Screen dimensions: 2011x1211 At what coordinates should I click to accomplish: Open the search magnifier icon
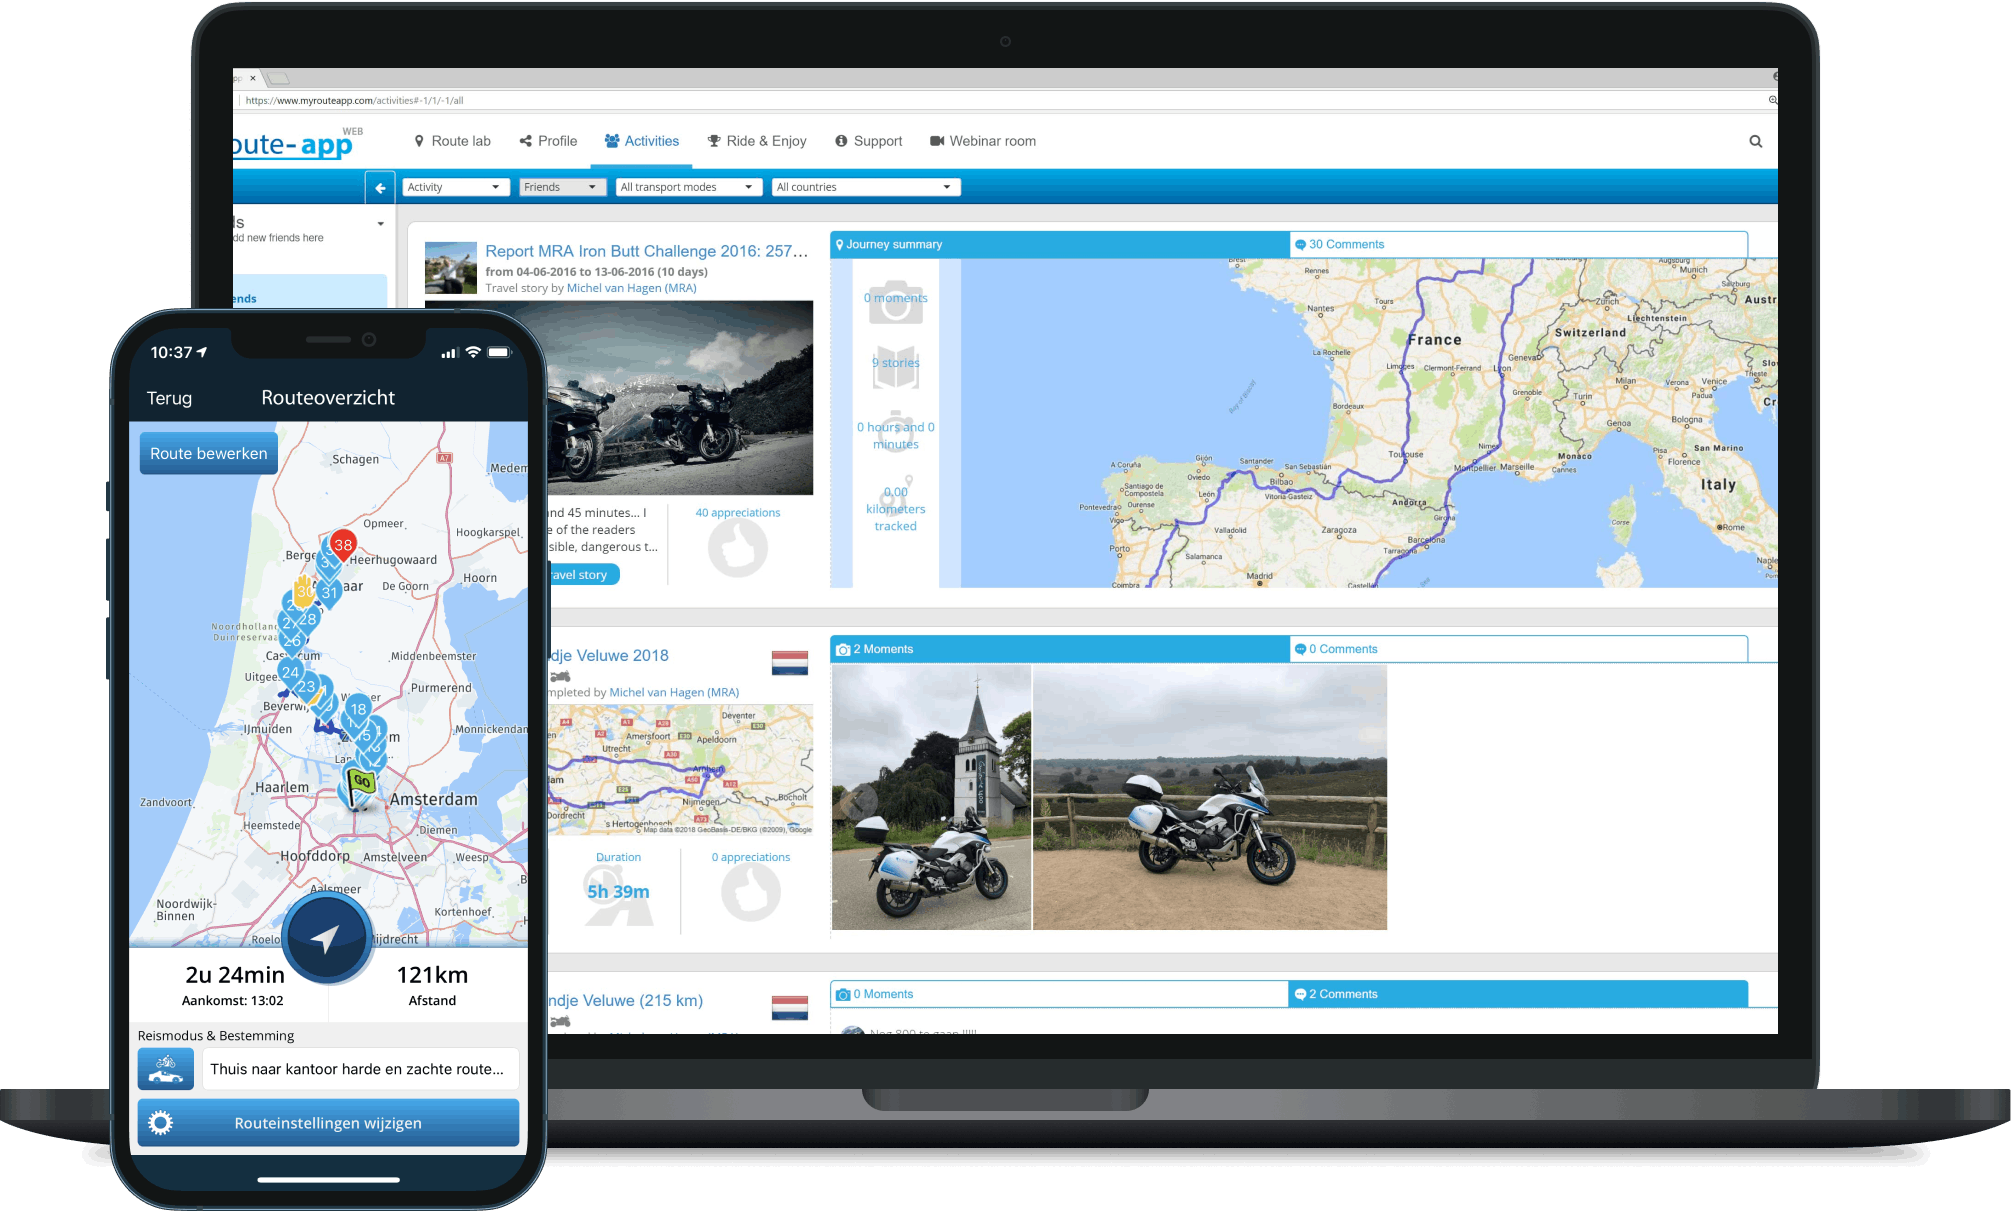1756,141
